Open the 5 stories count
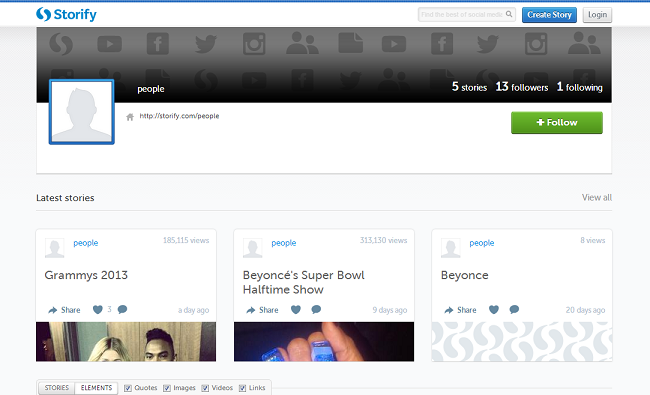This screenshot has height=395, width=650. click(x=469, y=87)
